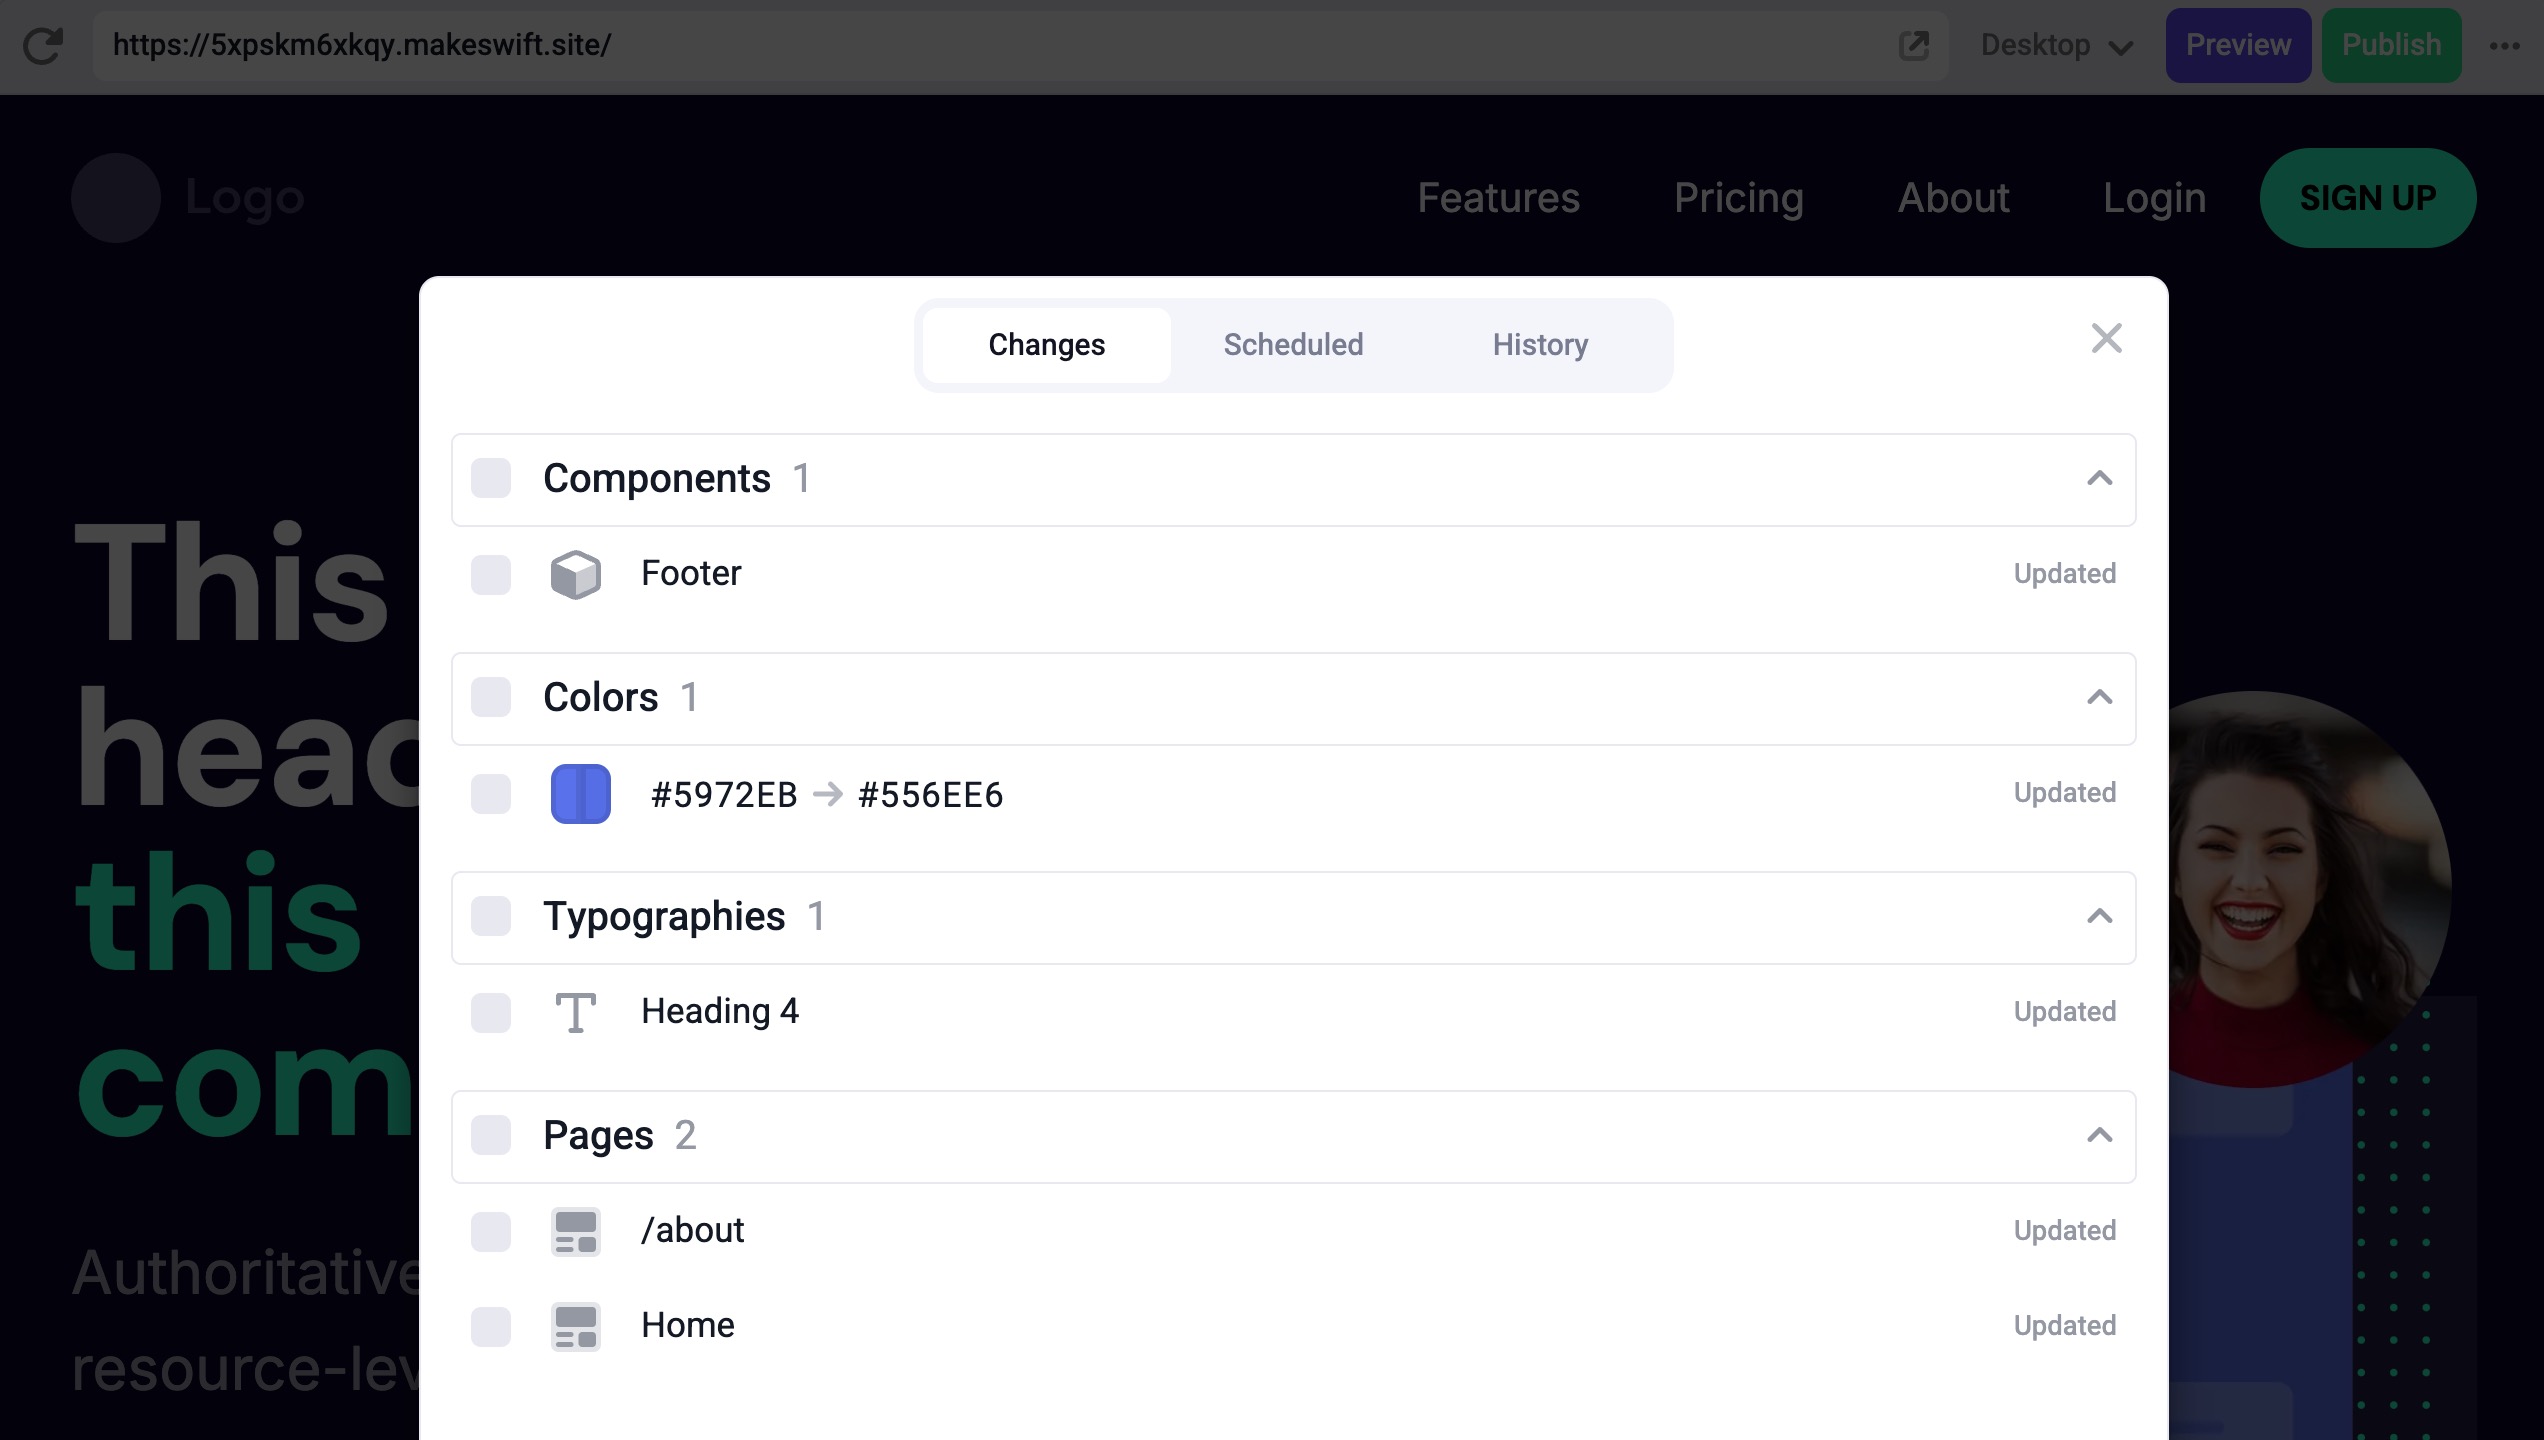Tick the Heading 4 checkbox
The width and height of the screenshot is (2544, 1440).
click(491, 1012)
